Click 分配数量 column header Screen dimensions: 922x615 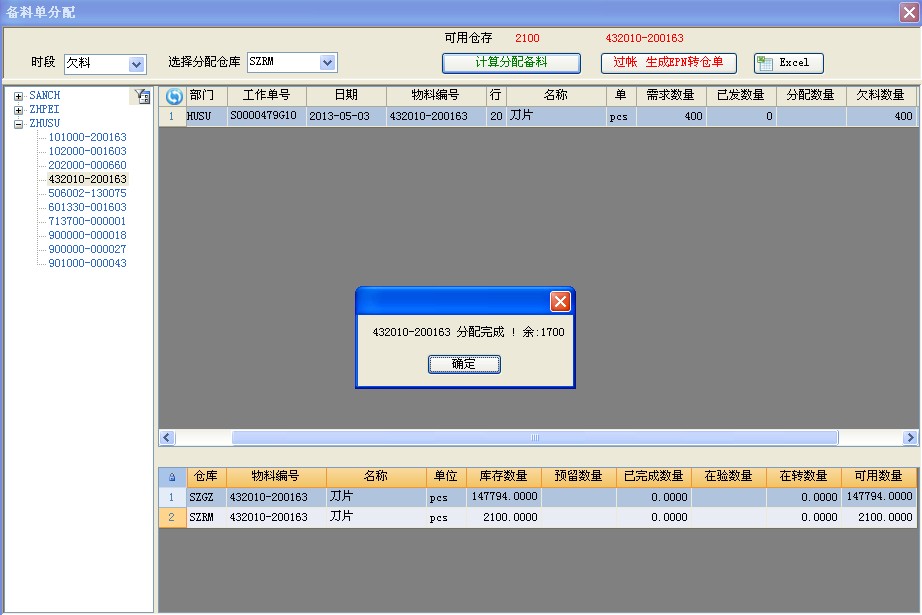[x=810, y=95]
